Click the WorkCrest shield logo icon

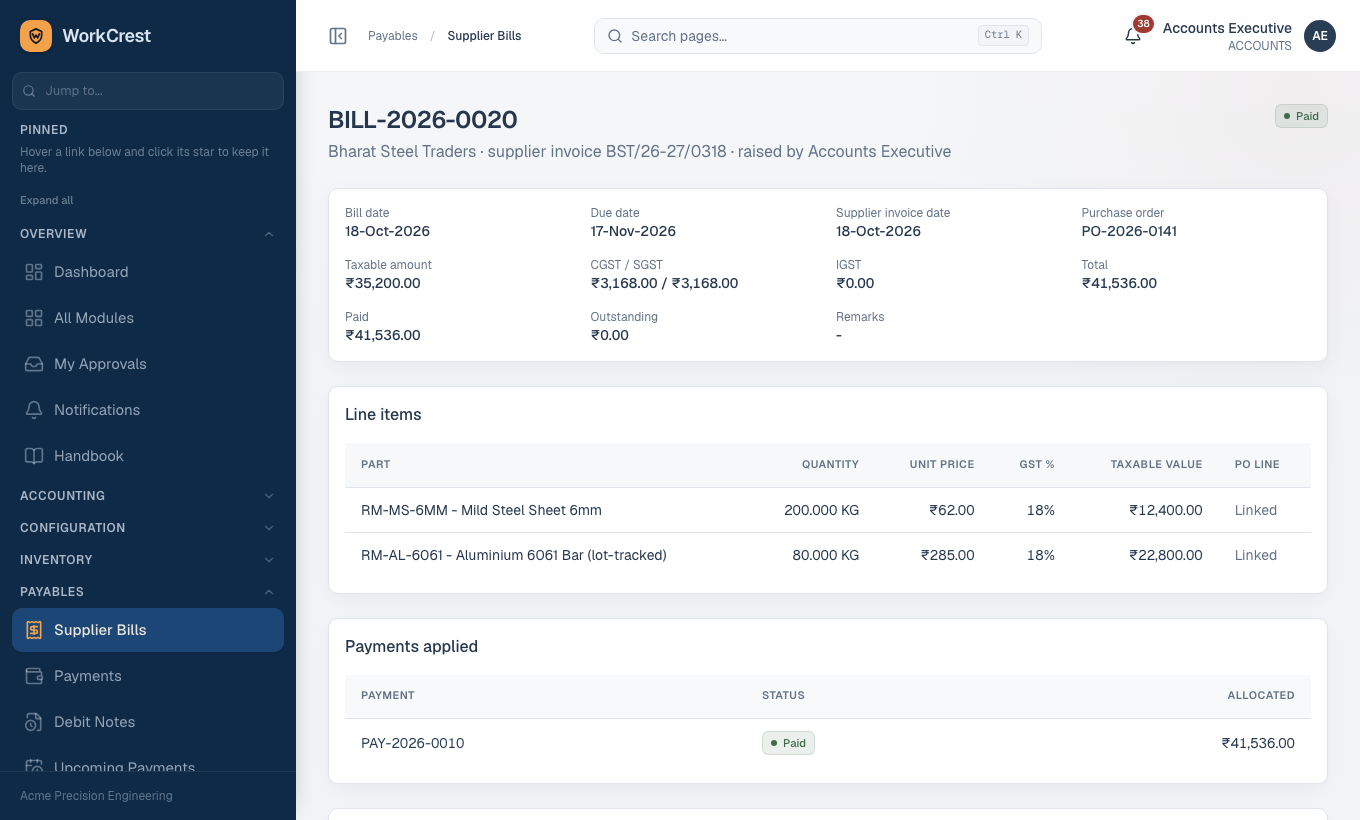(x=36, y=36)
